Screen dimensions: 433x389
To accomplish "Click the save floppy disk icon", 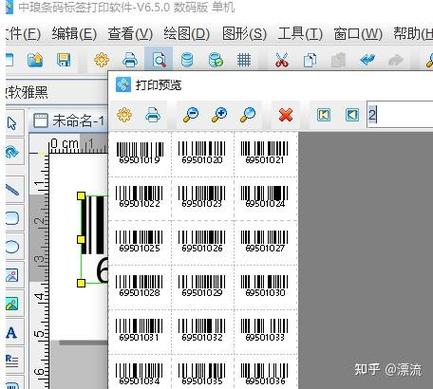I will [63, 60].
